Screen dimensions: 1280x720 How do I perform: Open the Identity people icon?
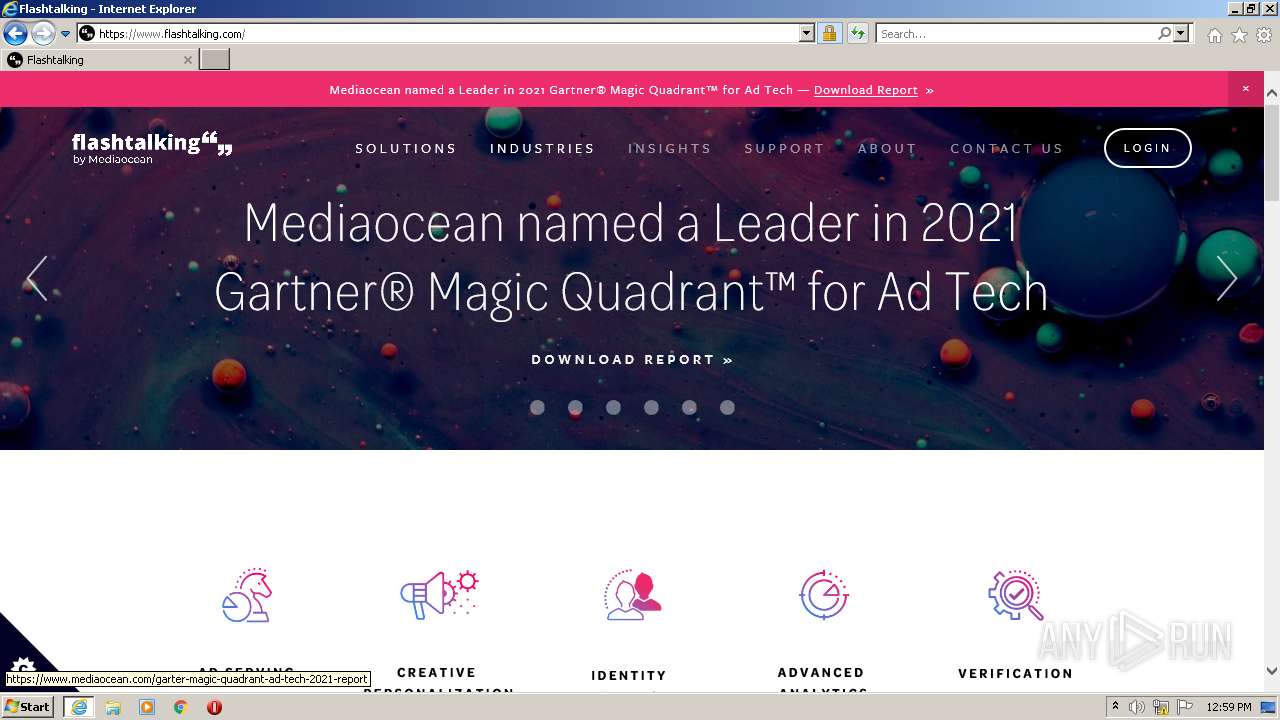coord(632,595)
